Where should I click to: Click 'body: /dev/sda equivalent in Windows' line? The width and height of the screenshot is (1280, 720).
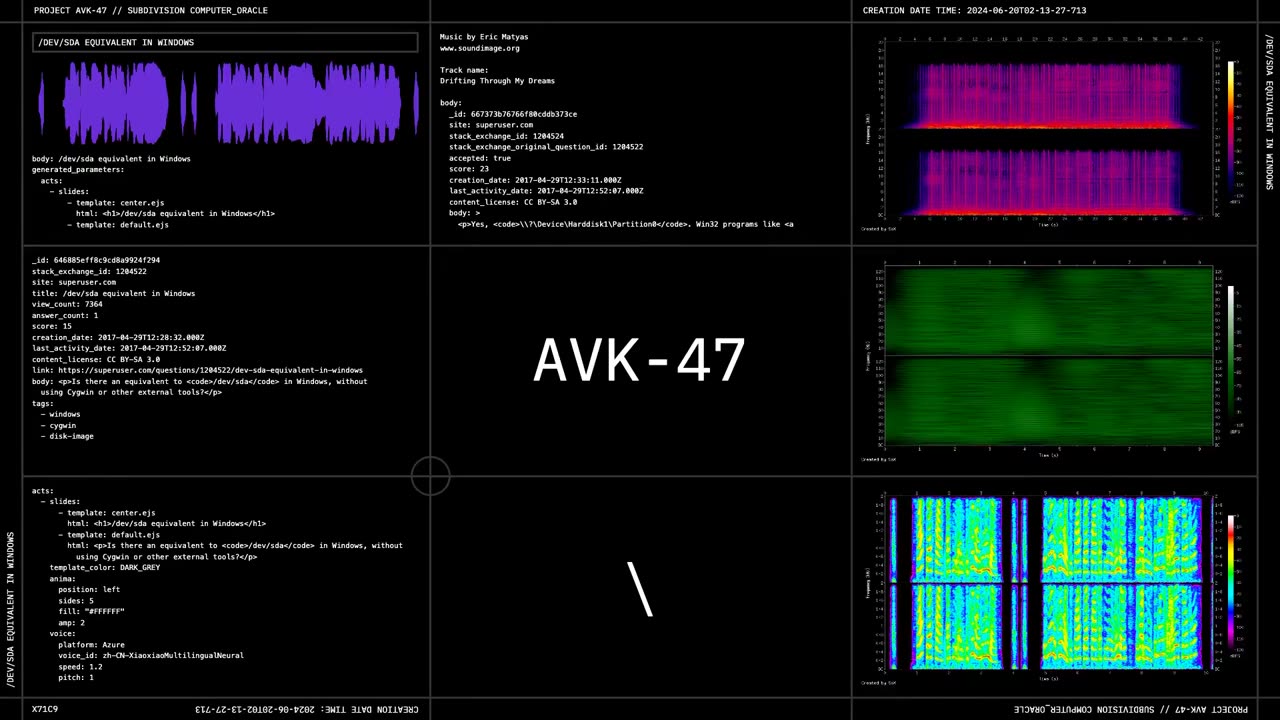111,158
